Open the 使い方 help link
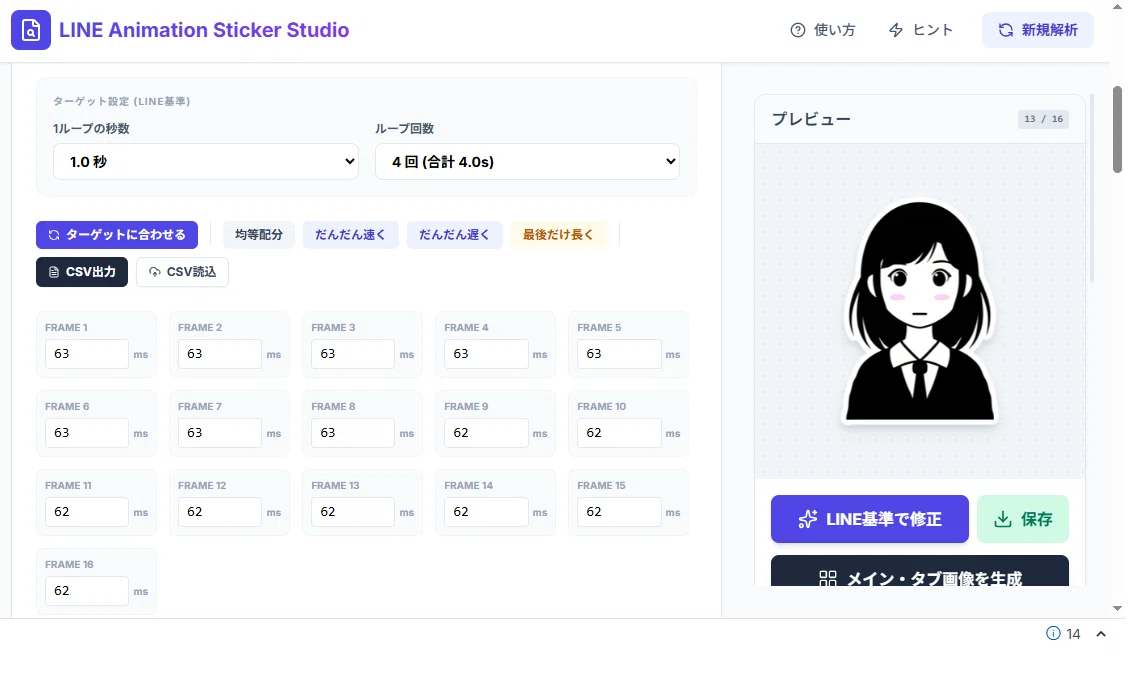Screen dimensions: 1140x678 [x=823, y=30]
